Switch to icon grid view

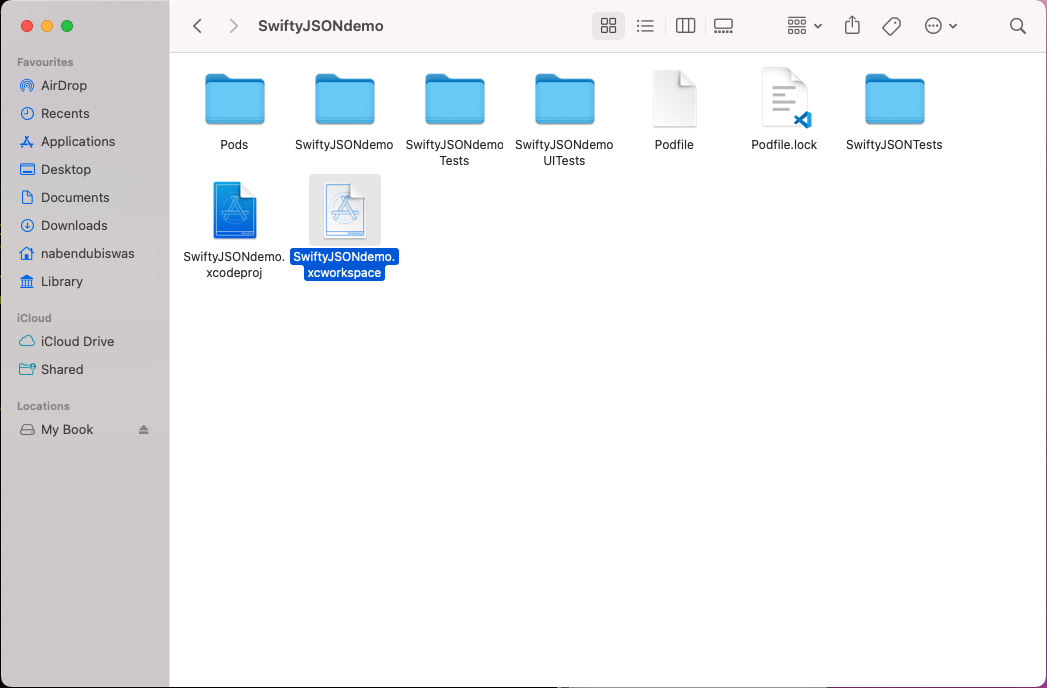[x=608, y=26]
